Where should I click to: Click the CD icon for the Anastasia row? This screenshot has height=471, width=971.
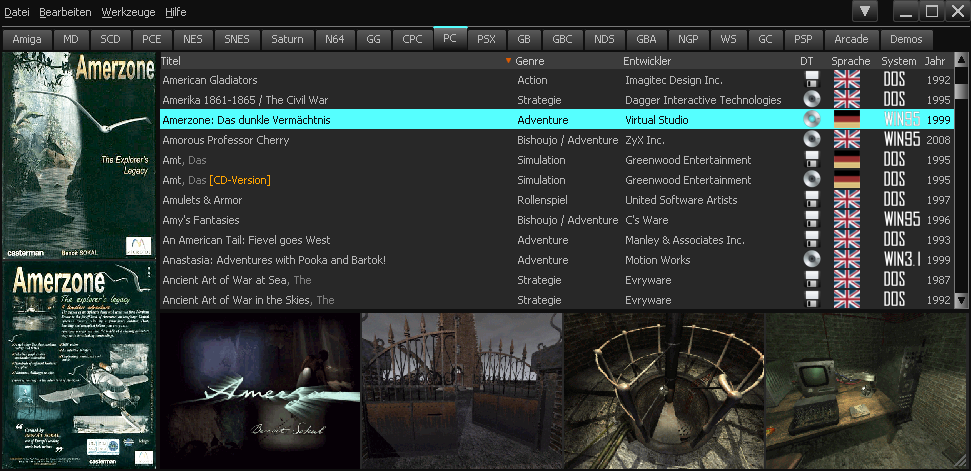(811, 260)
